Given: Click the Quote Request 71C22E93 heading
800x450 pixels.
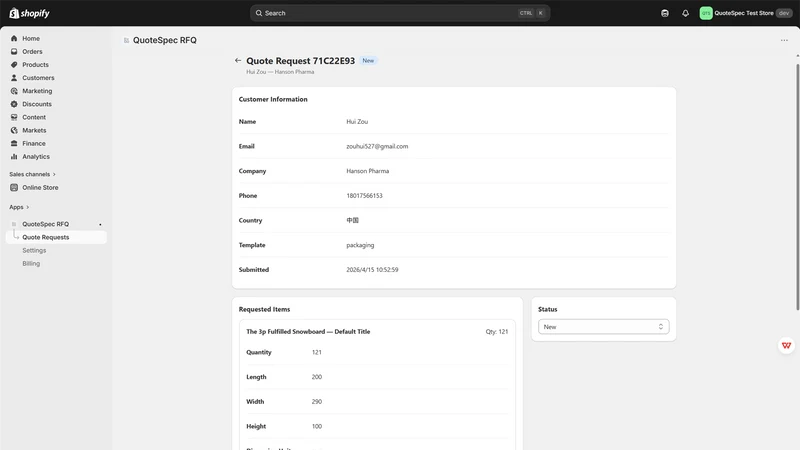Looking at the screenshot, I should click(301, 61).
